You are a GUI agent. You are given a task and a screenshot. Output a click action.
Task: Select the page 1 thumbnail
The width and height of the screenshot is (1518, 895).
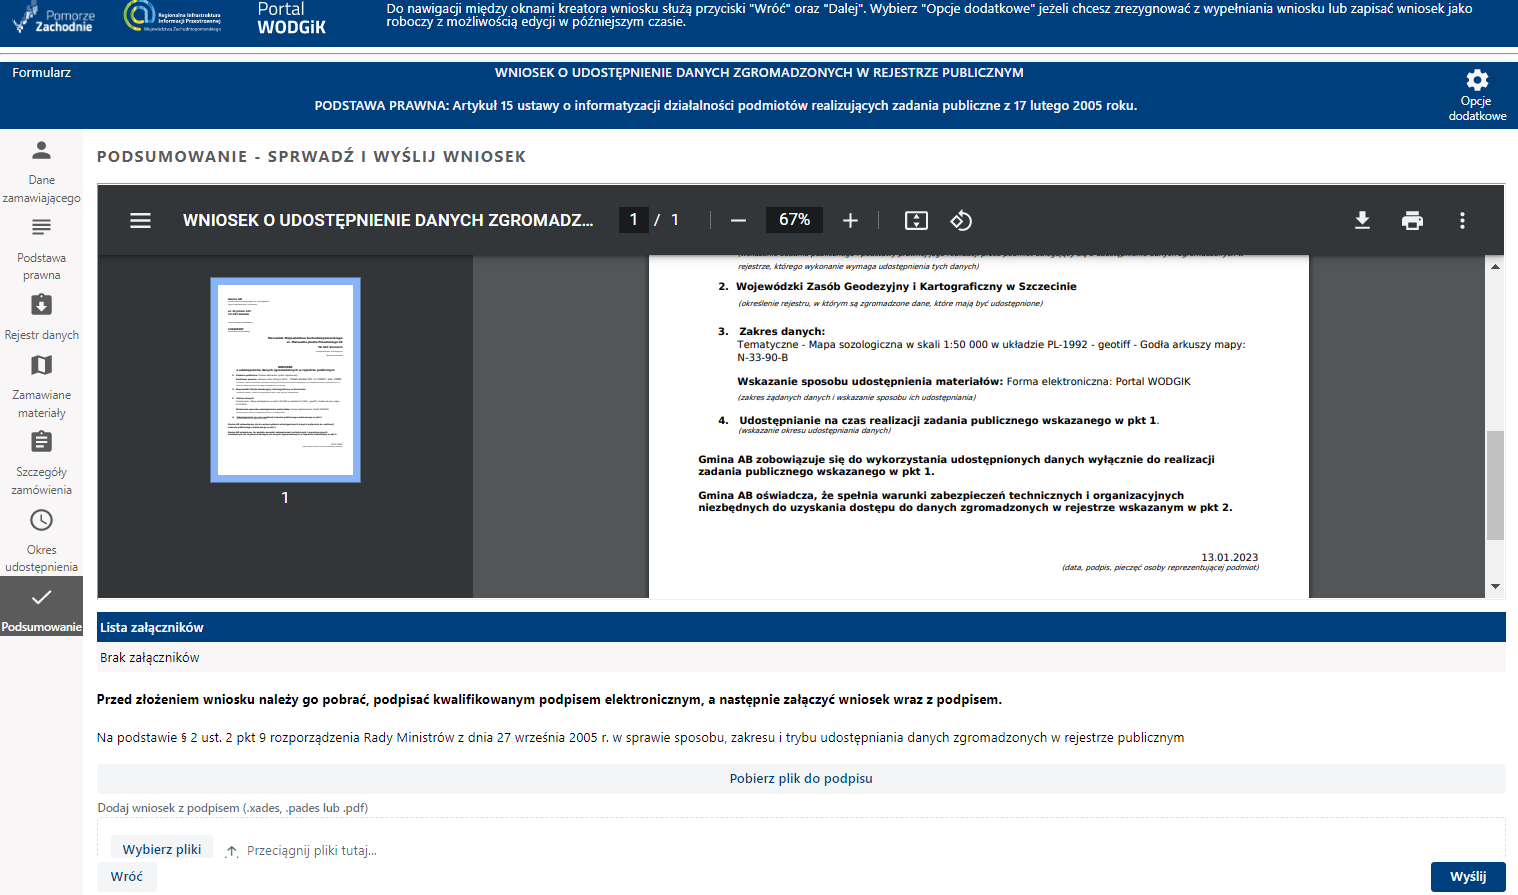tap(285, 380)
